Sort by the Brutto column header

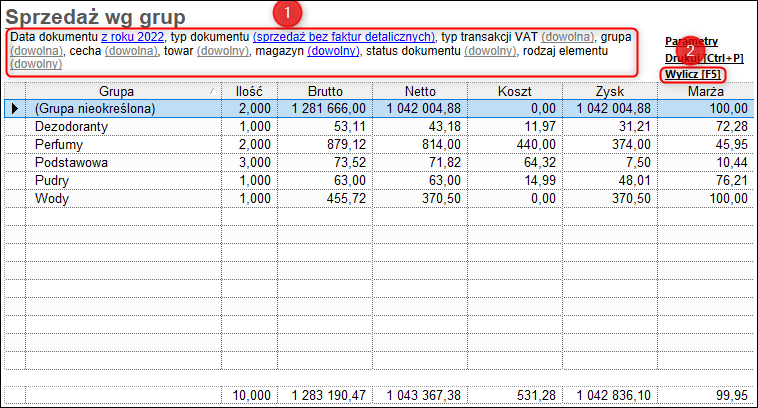325,91
